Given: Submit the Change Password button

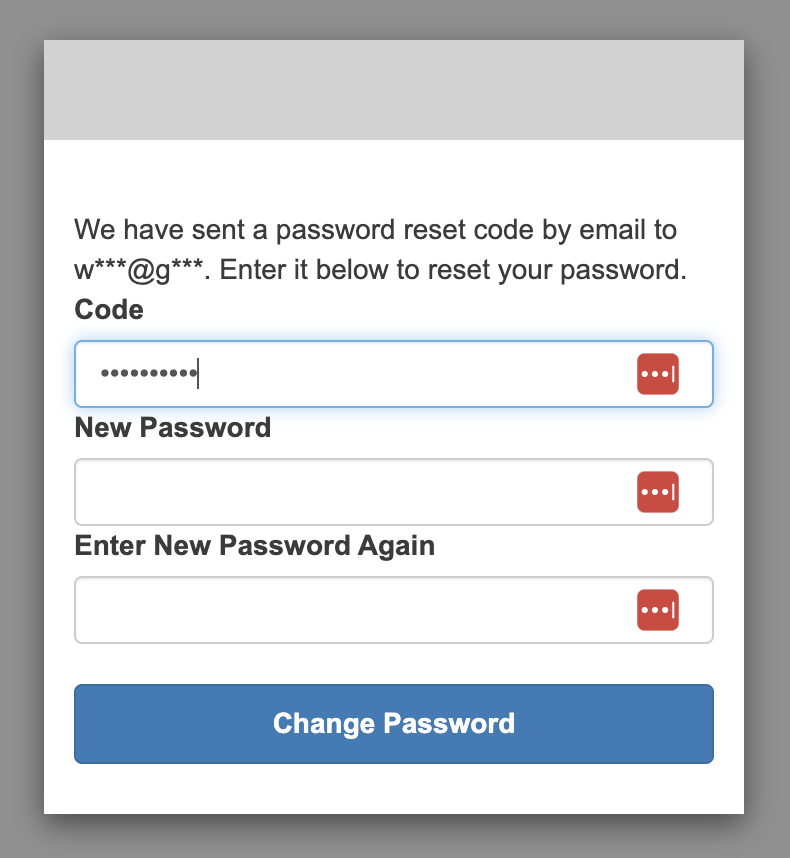Looking at the screenshot, I should click(394, 723).
